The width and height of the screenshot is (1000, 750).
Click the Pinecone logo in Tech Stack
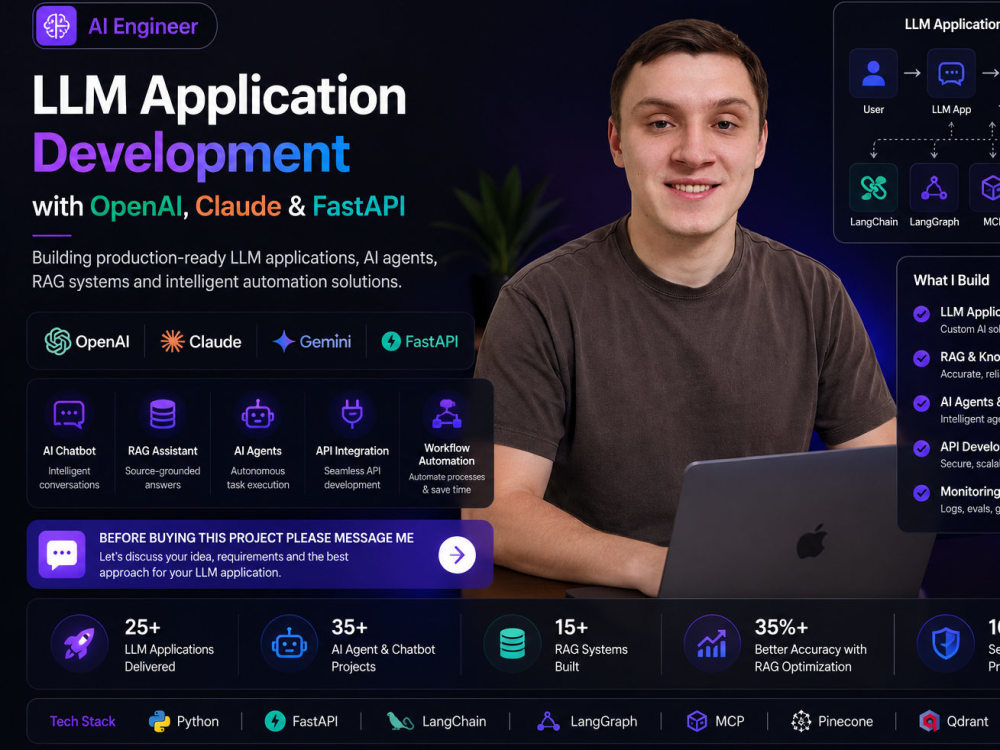[801, 721]
